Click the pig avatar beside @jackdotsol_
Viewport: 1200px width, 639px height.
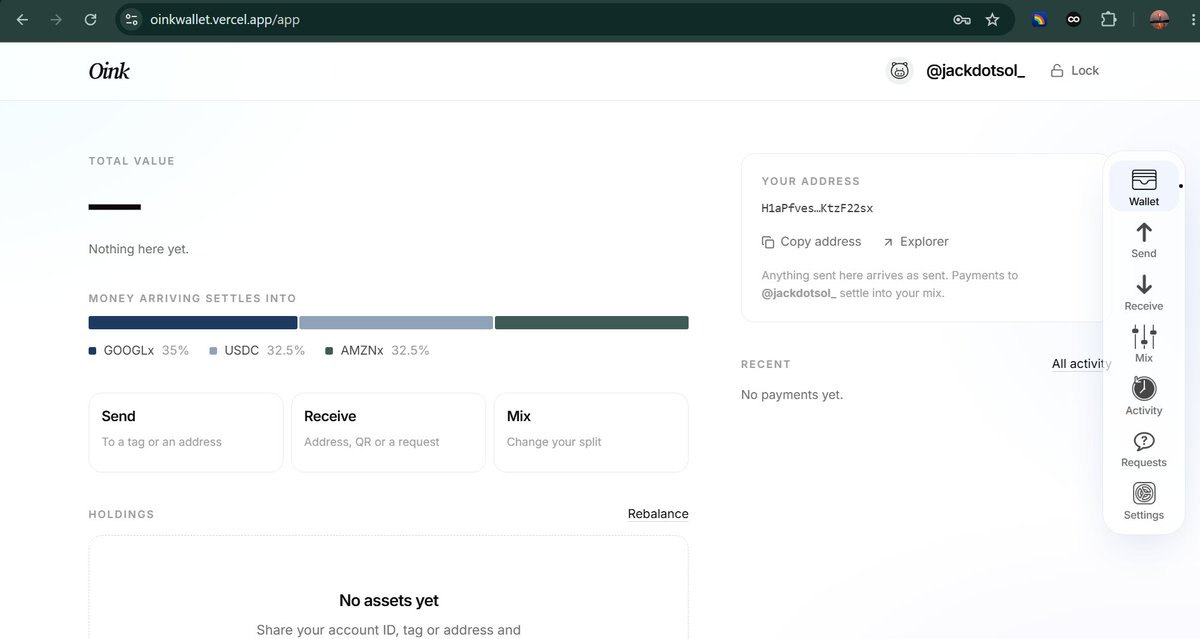[x=900, y=70]
